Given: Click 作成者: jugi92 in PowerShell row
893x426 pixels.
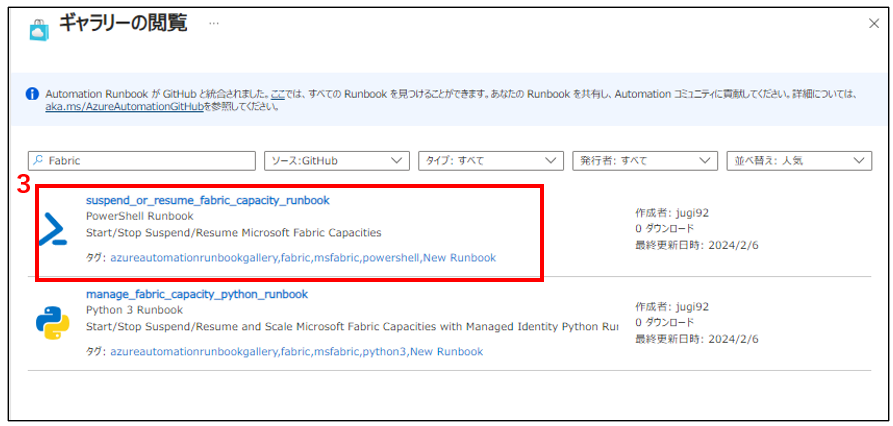Looking at the screenshot, I should [672, 214].
